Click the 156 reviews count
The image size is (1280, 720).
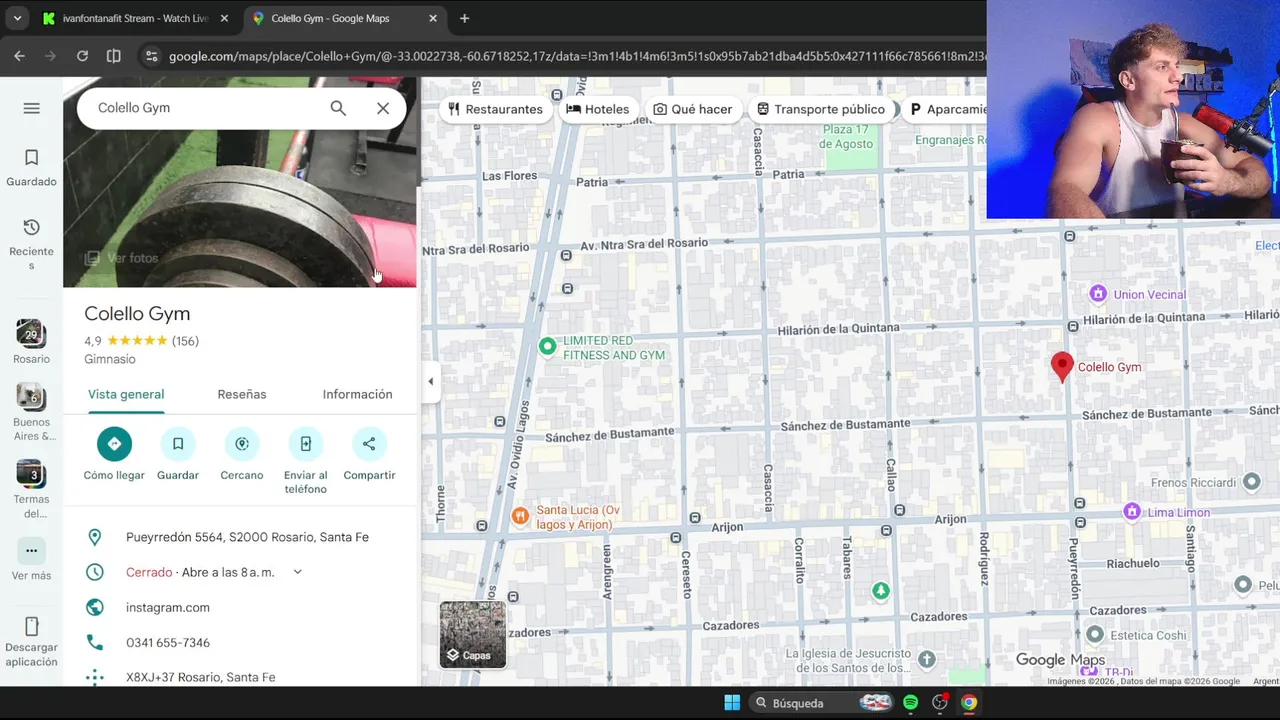(x=185, y=341)
